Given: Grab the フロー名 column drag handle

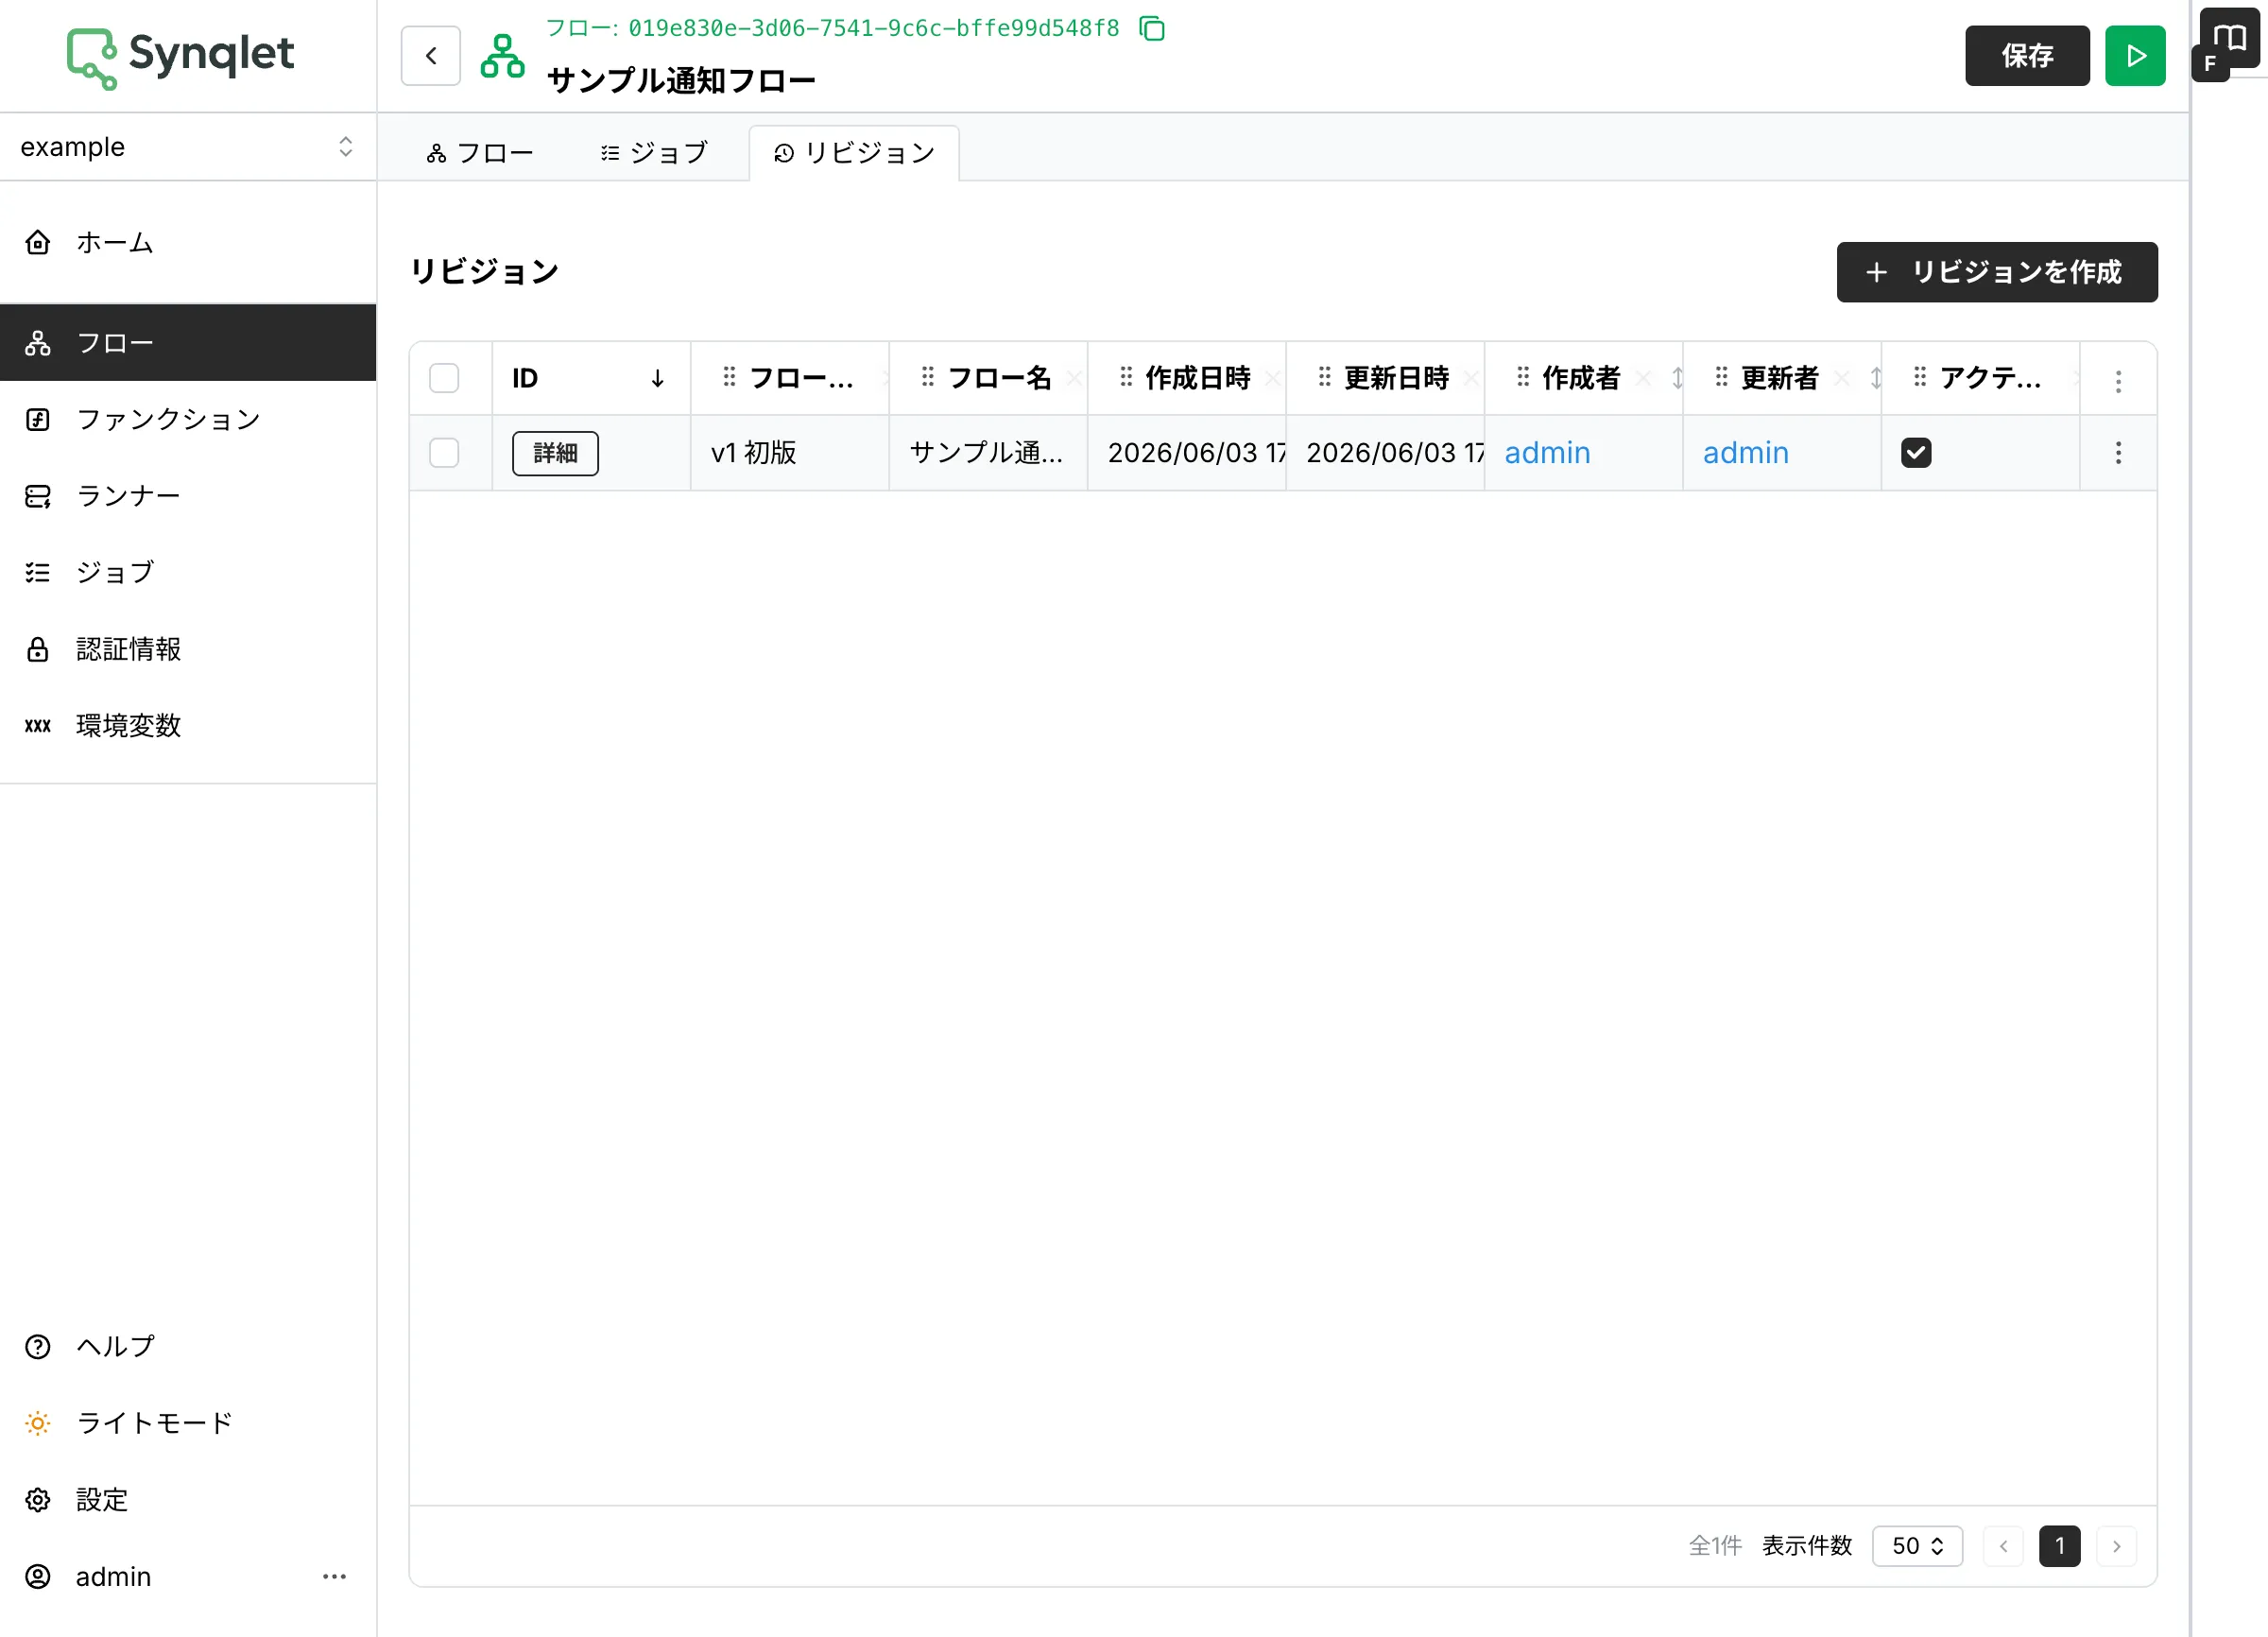Looking at the screenshot, I should coord(928,377).
